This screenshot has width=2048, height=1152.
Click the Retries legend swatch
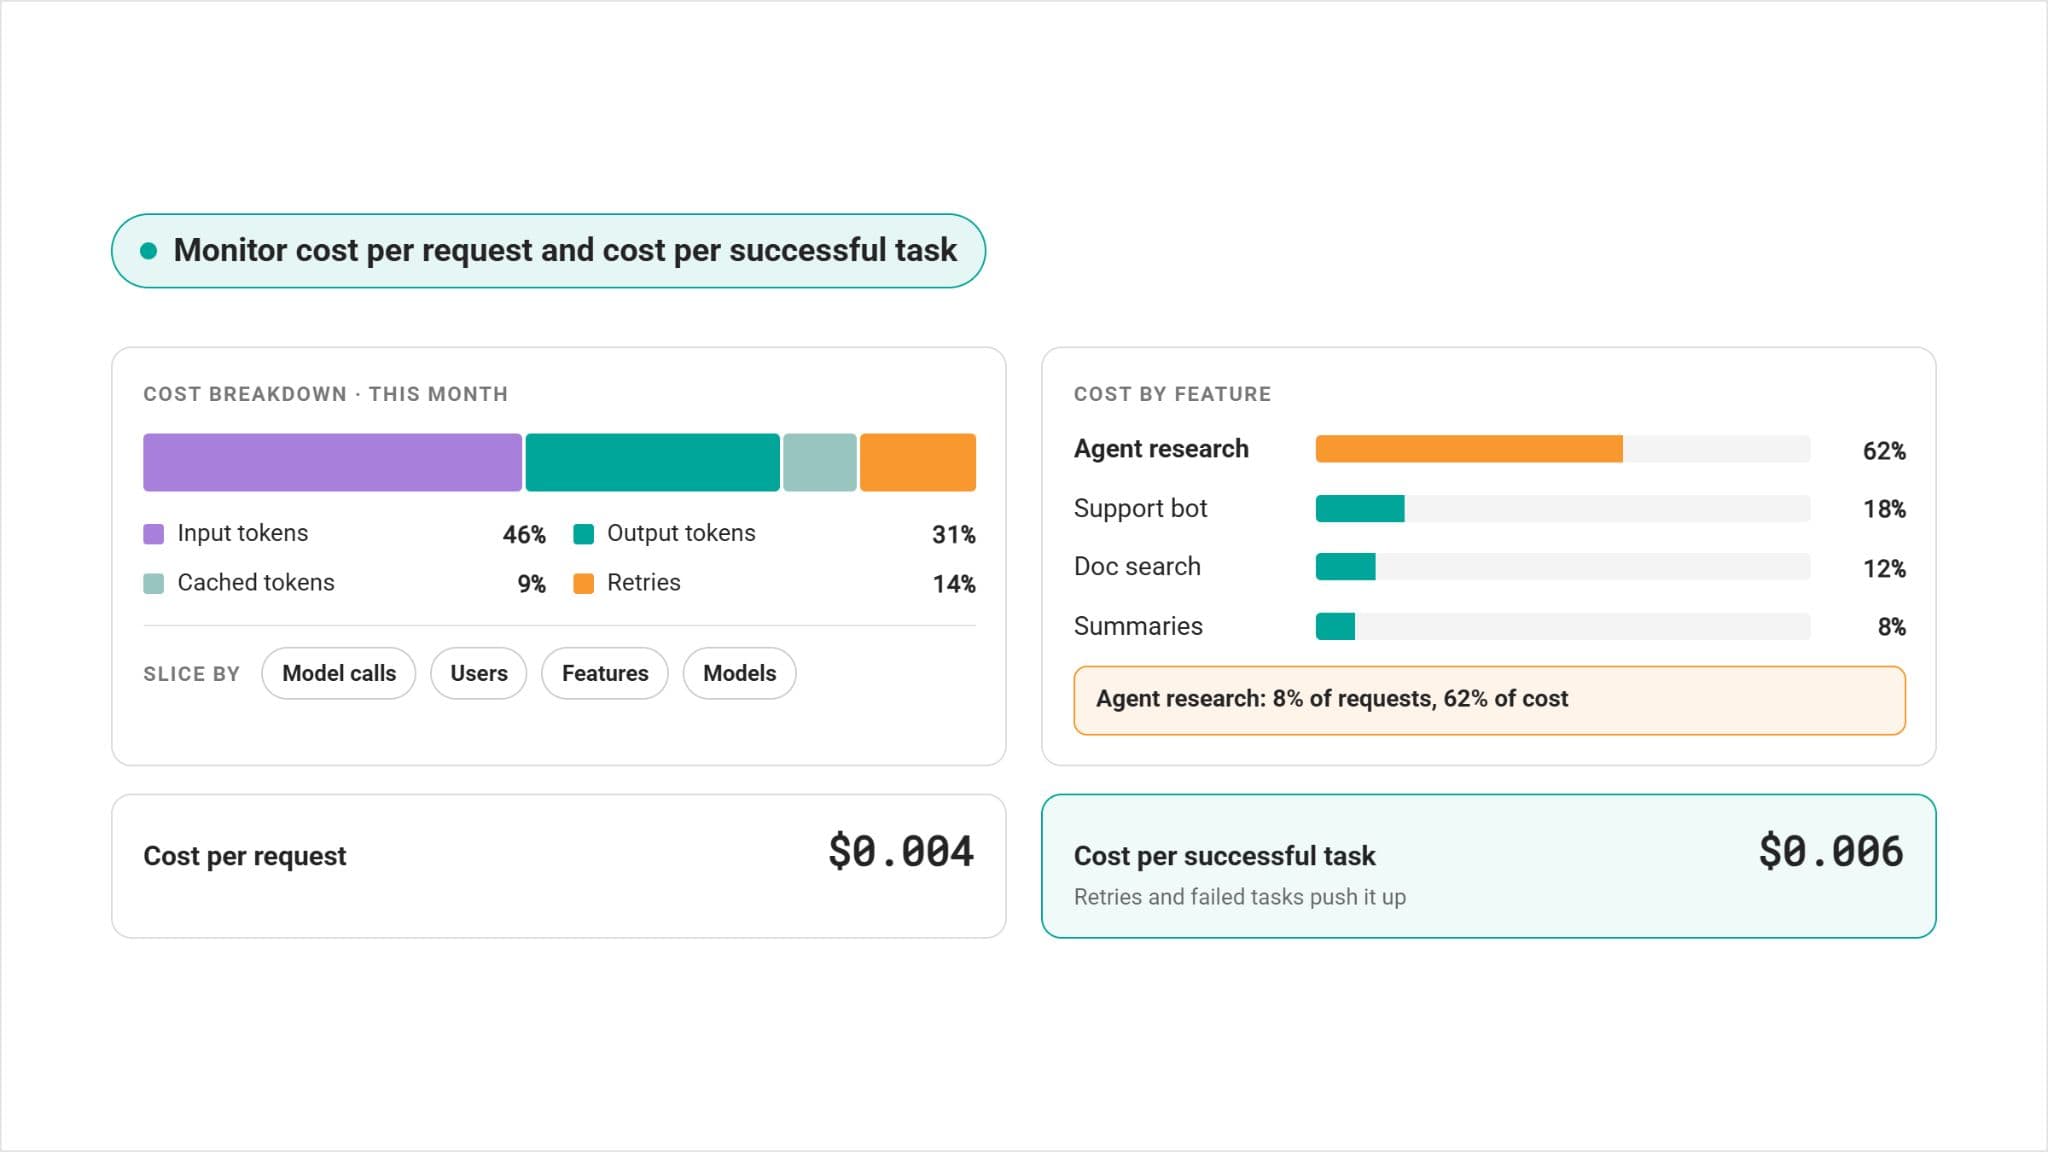coord(583,583)
